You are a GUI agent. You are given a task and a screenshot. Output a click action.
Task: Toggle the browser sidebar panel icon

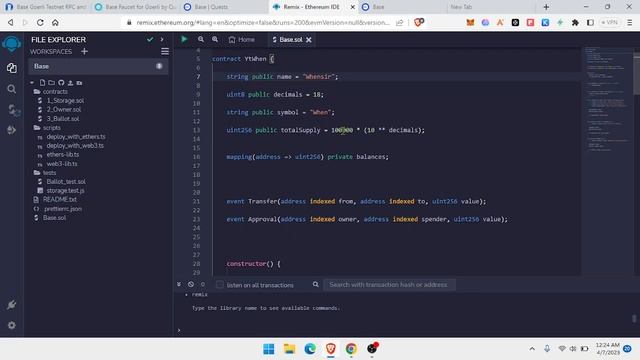[590, 22]
